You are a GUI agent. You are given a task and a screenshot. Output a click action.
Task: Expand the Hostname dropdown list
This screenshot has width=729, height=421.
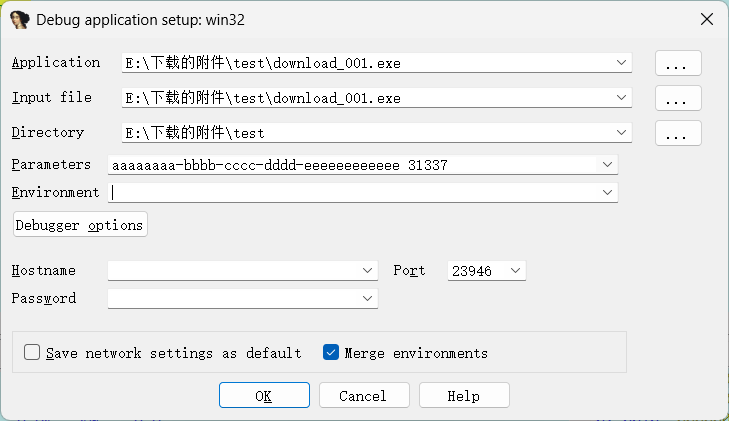[367, 270]
